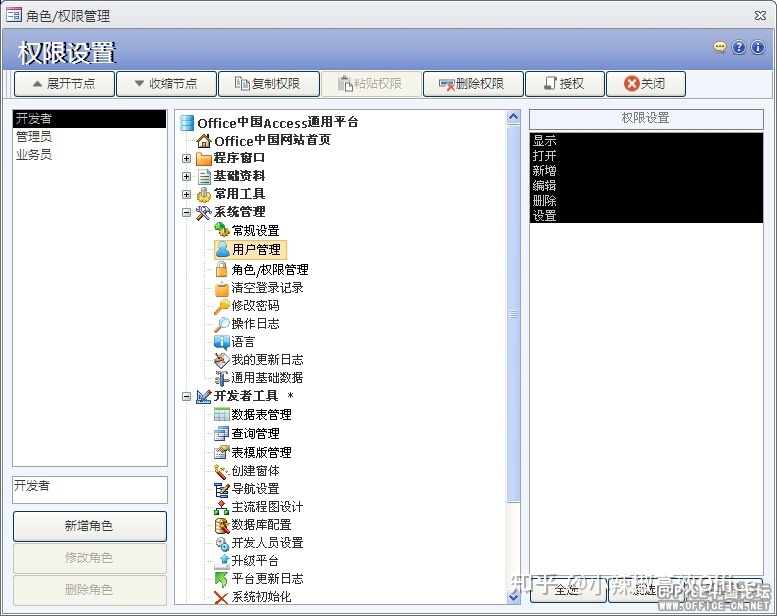Image resolution: width=777 pixels, height=616 pixels.
Task: Expand the 基础资料 tree node
Action: click(x=186, y=176)
